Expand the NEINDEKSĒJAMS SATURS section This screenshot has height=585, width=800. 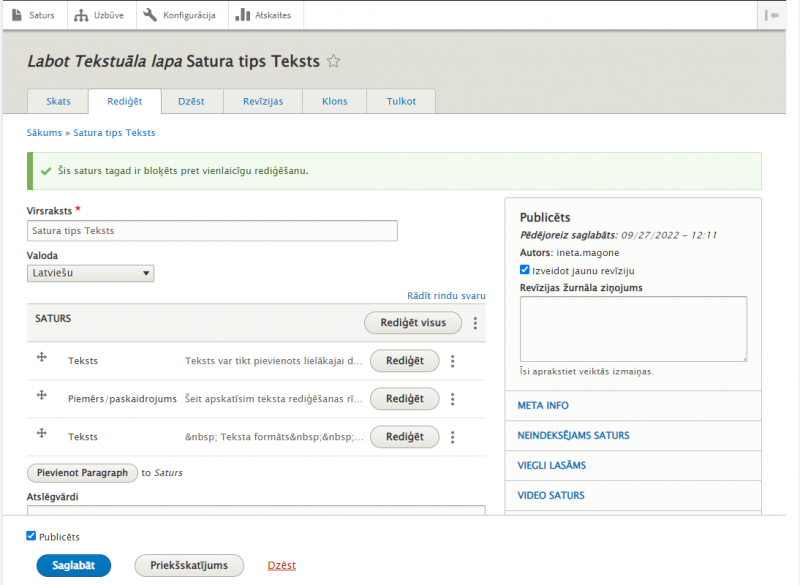tap(633, 436)
